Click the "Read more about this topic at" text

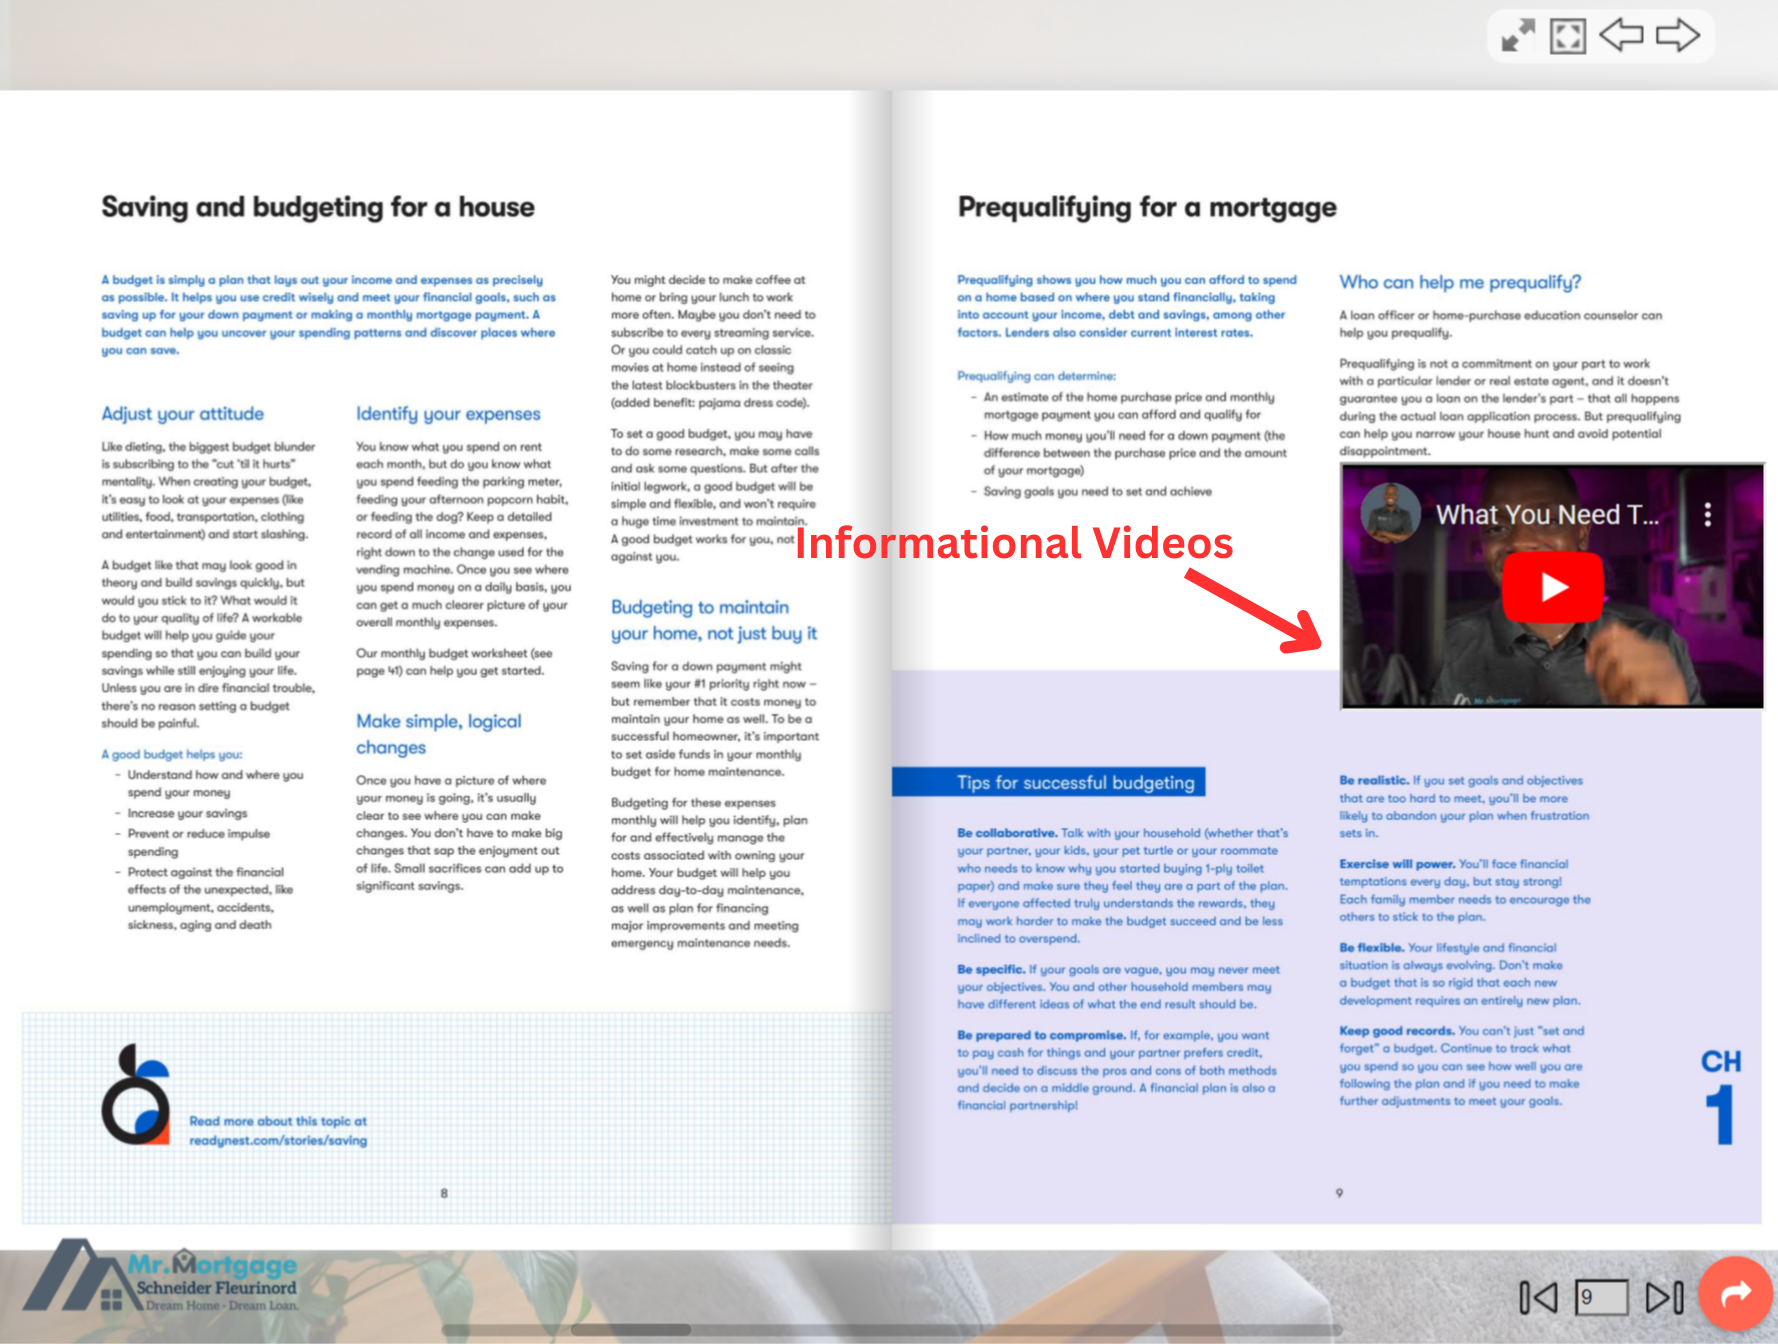pyautogui.click(x=278, y=1121)
